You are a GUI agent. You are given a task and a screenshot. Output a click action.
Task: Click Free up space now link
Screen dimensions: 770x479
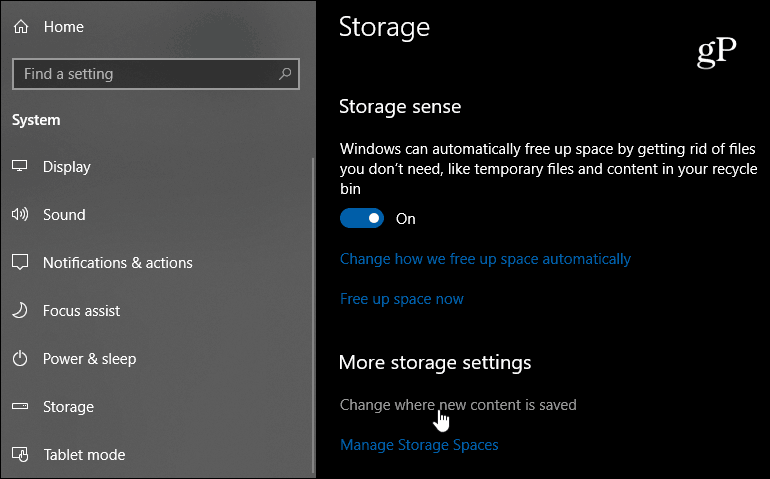click(x=402, y=299)
